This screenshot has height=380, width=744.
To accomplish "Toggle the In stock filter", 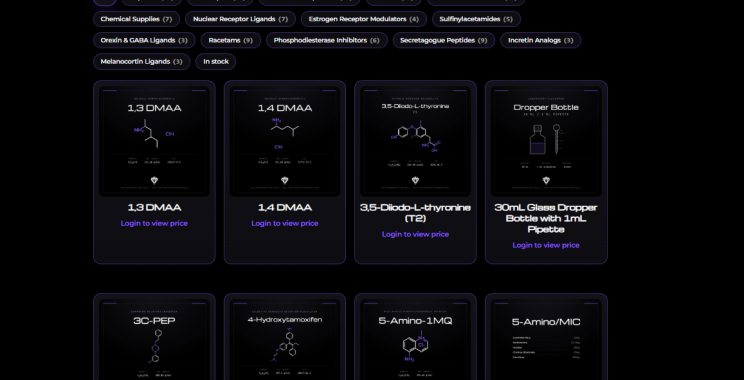I will 216,62.
